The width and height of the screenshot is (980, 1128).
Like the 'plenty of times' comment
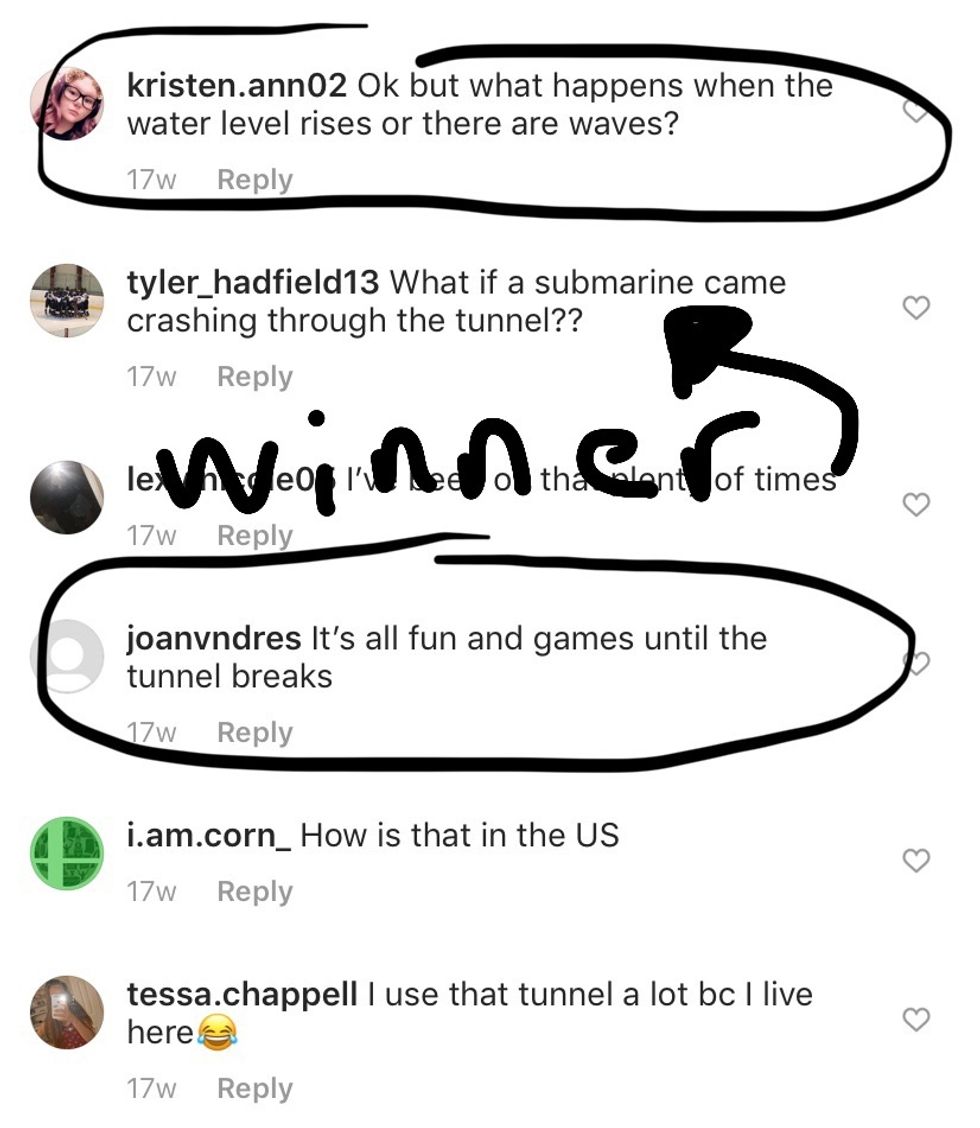[916, 504]
